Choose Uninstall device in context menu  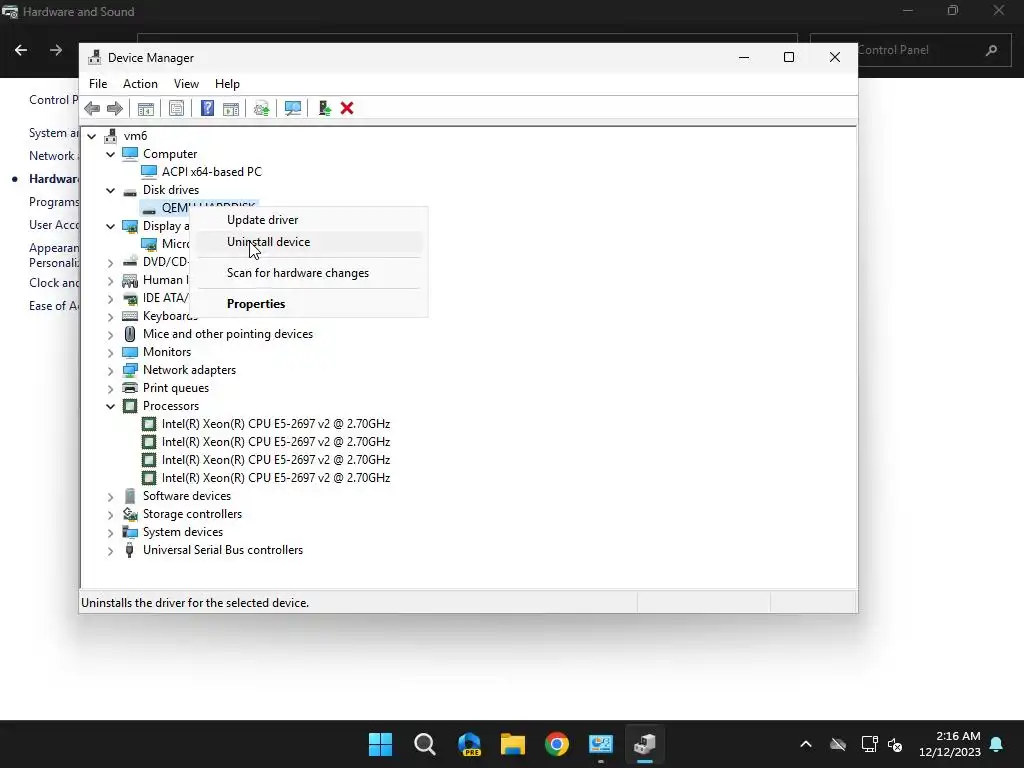coord(309,242)
